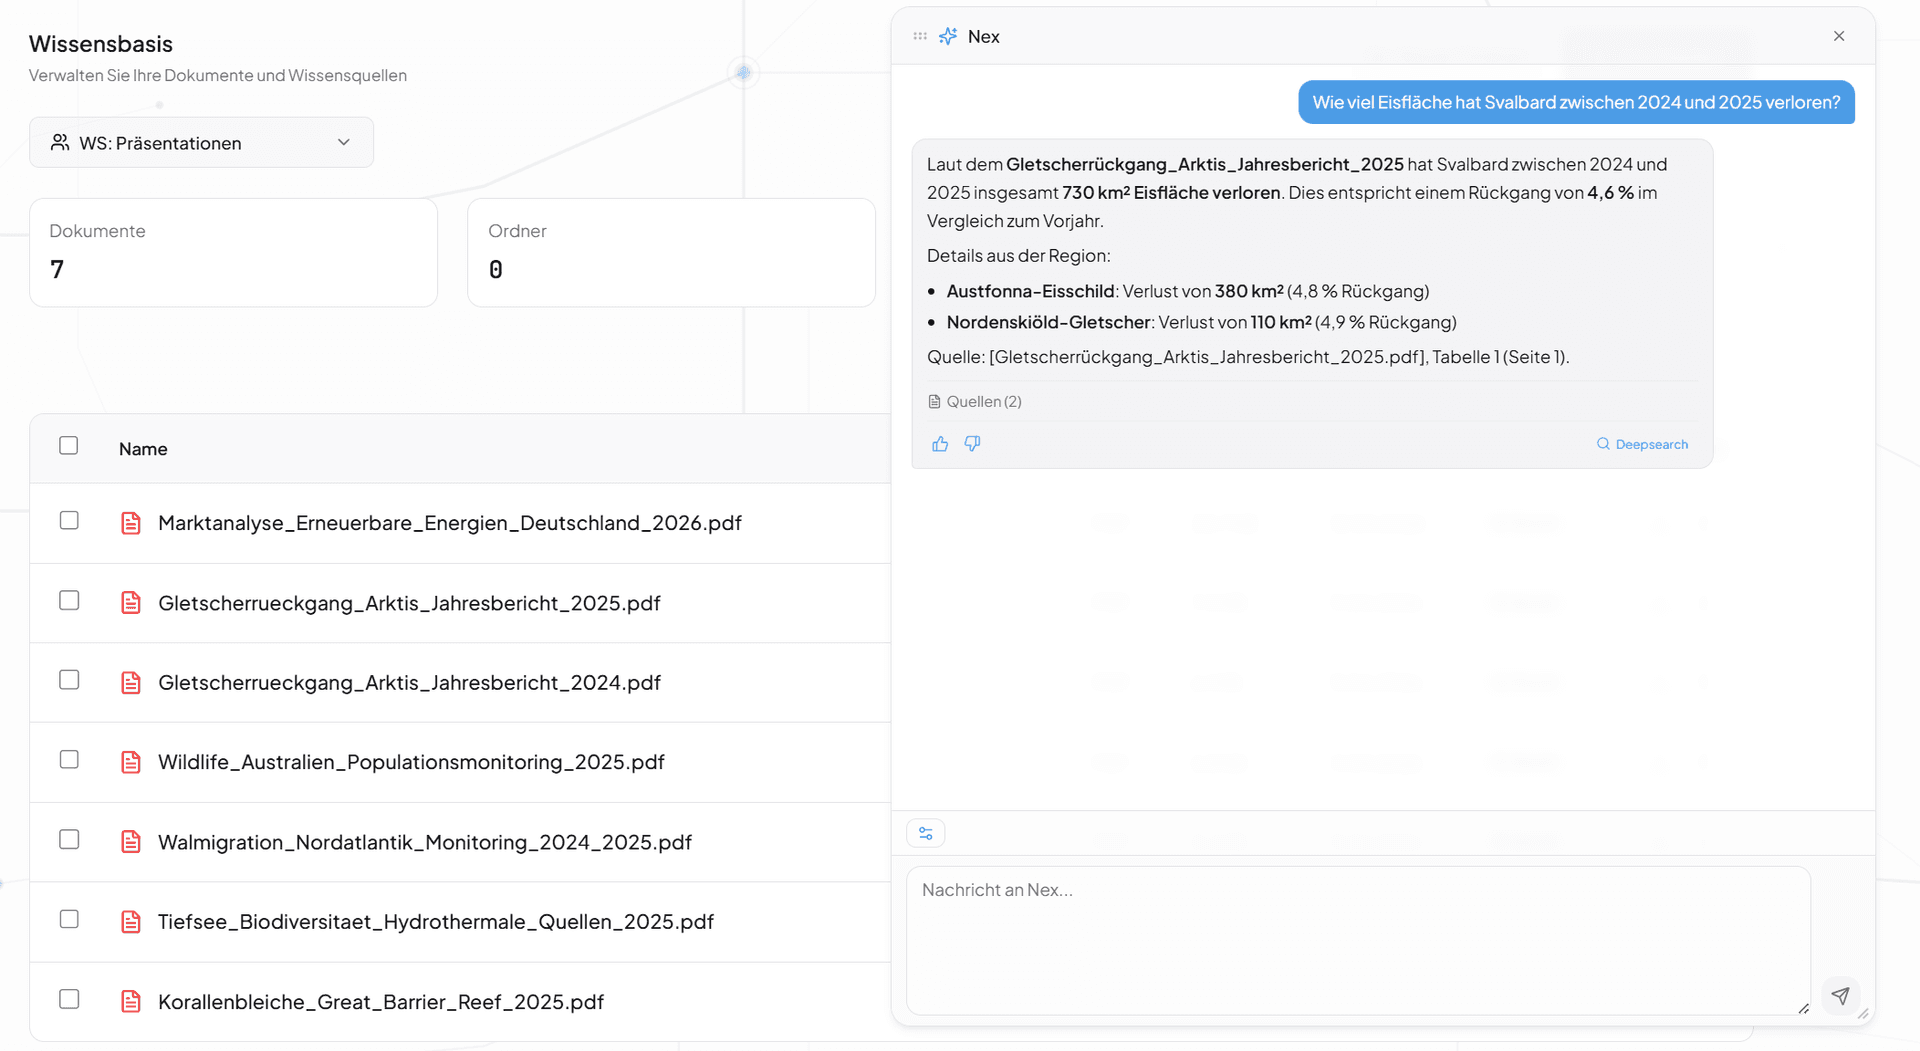Select all documents via header checkbox
This screenshot has height=1051, width=1920.
tap(69, 446)
